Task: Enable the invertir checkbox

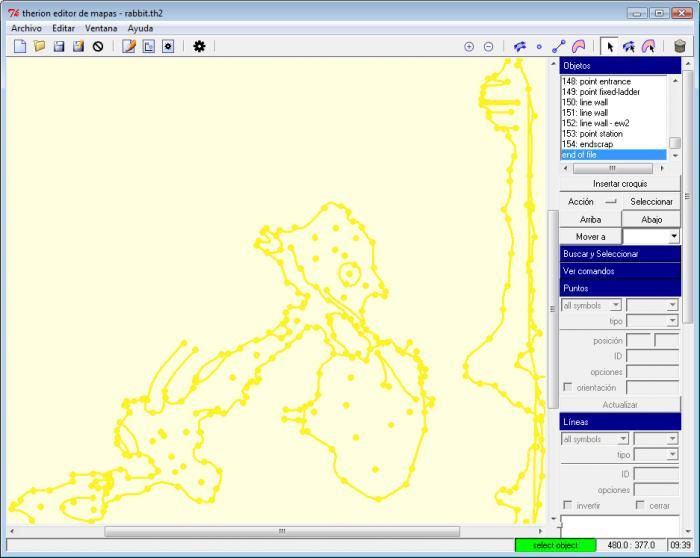Action: 567,505
